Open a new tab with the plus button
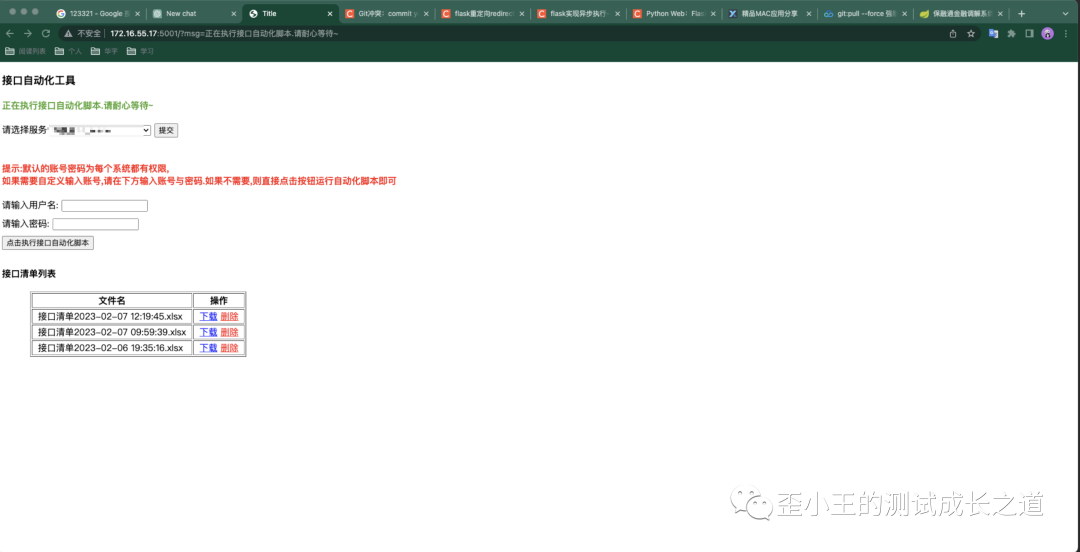The height and width of the screenshot is (552, 1080). tap(1021, 13)
